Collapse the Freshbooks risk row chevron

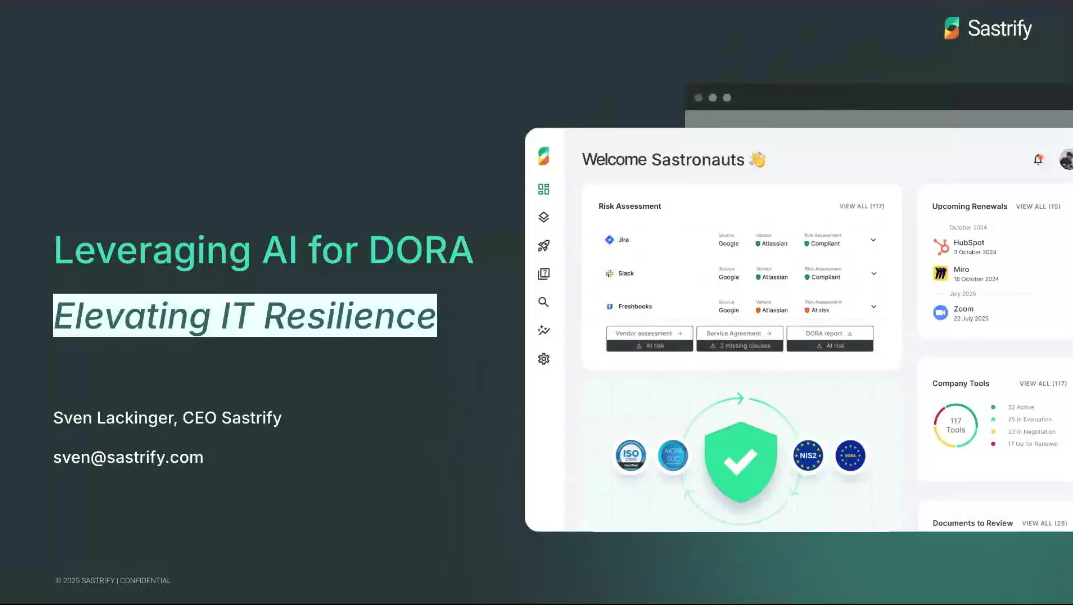[873, 307]
